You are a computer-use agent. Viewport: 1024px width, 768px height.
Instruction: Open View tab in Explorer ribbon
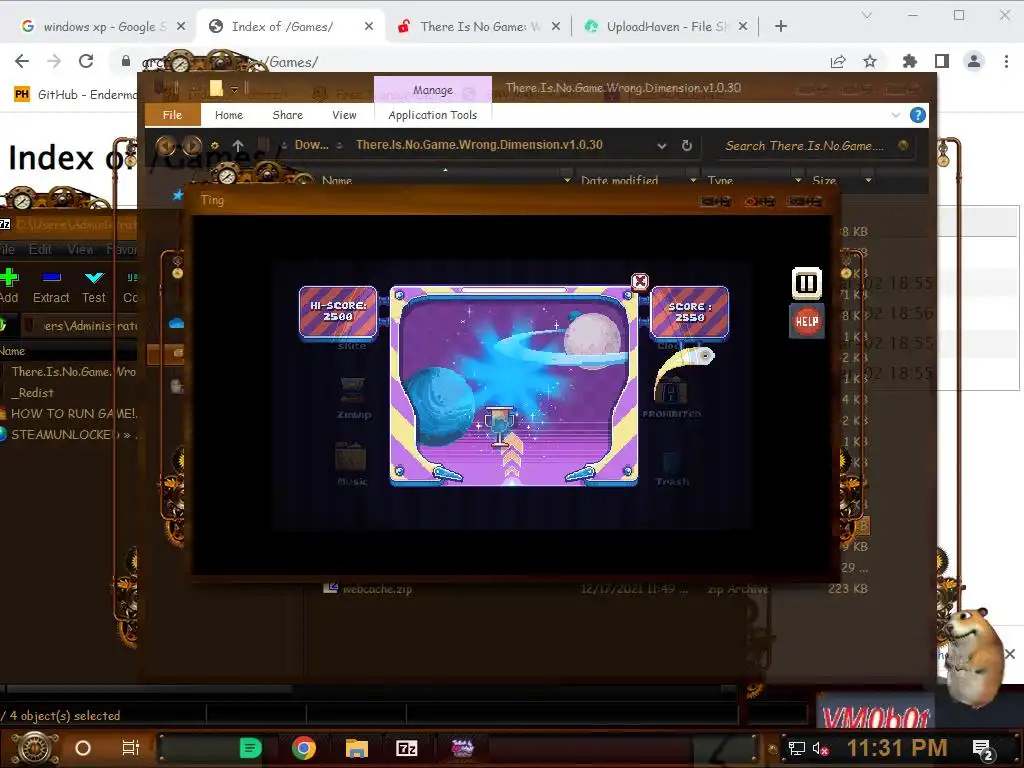point(344,115)
